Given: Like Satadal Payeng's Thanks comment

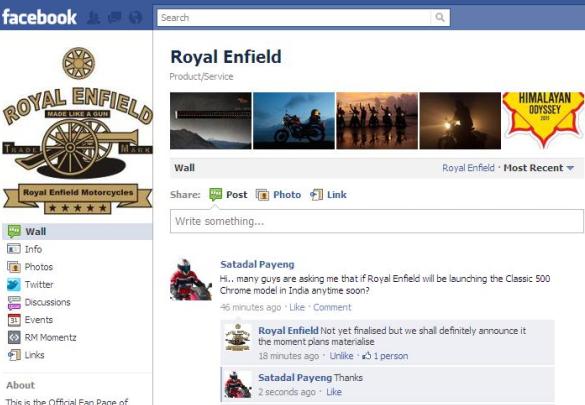Looking at the screenshot, I should (x=334, y=392).
